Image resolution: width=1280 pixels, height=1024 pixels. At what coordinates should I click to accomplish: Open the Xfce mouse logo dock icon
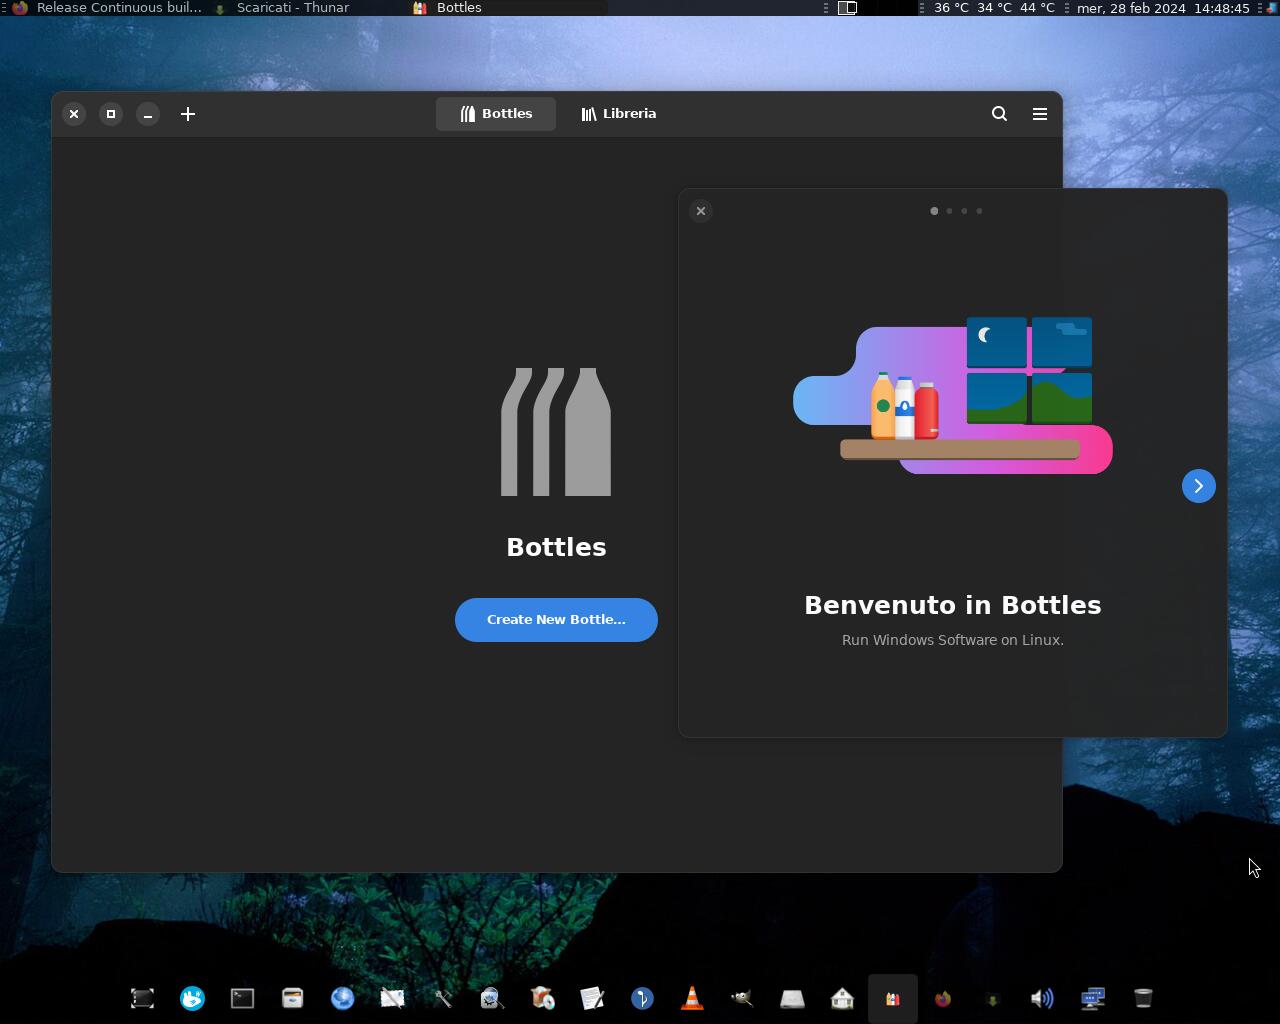tap(192, 998)
